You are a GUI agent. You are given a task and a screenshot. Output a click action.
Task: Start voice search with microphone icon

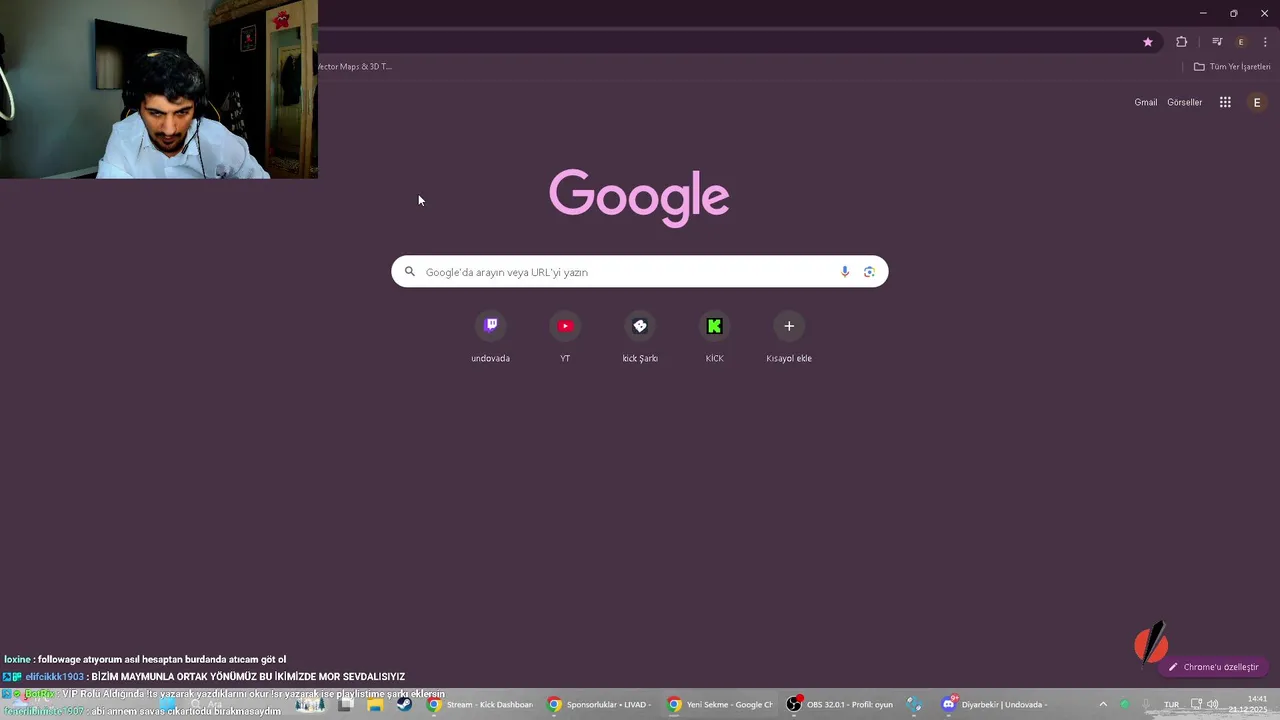tap(845, 272)
